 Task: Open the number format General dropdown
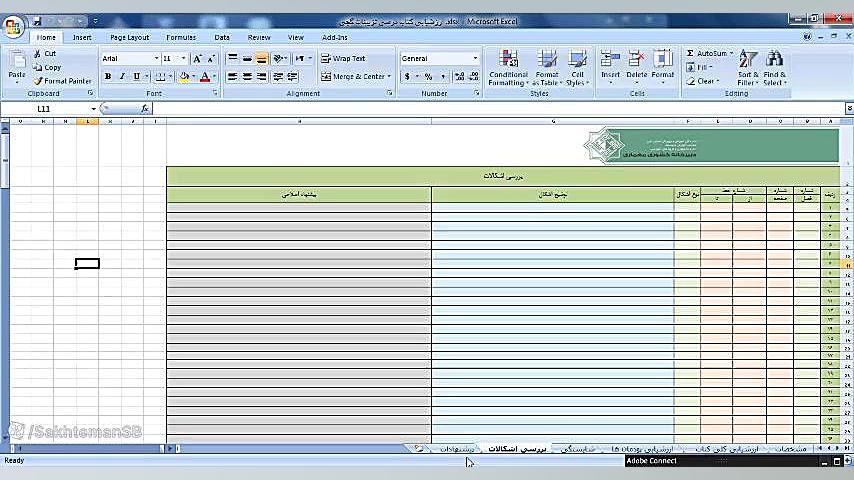pyautogui.click(x=475, y=58)
